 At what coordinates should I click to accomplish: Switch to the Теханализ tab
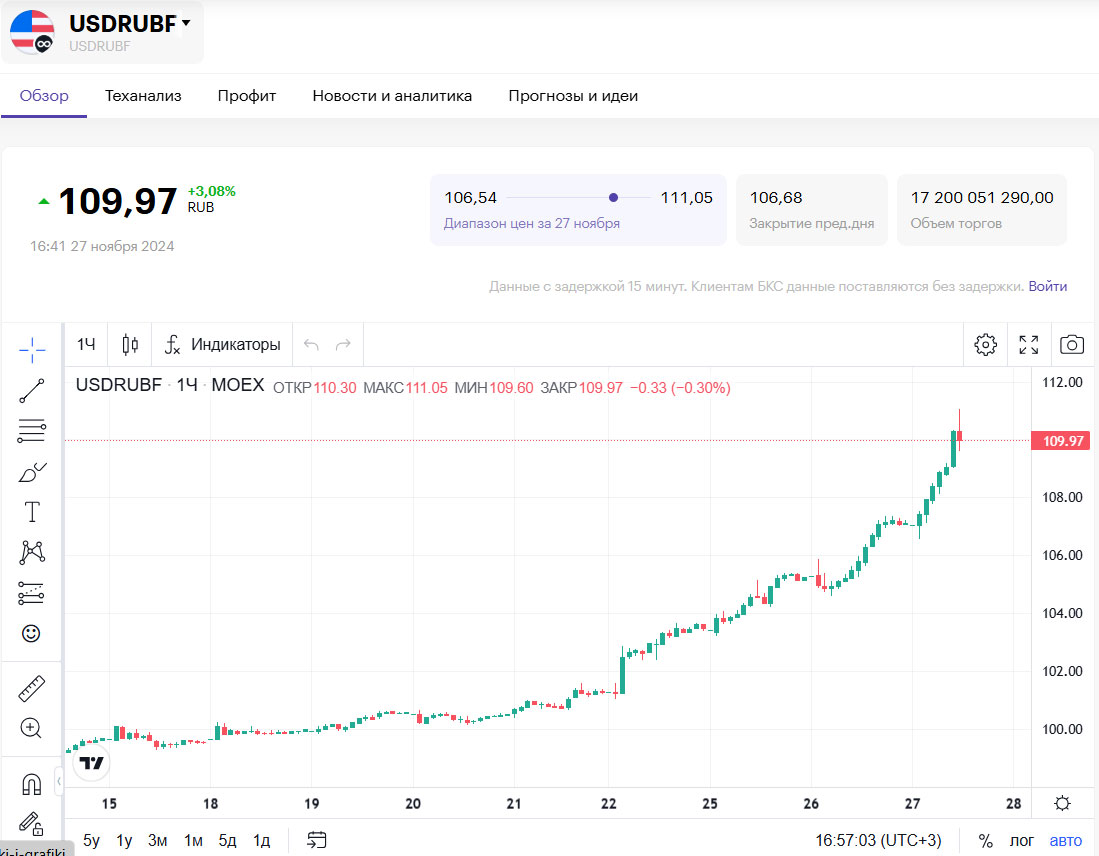point(143,96)
